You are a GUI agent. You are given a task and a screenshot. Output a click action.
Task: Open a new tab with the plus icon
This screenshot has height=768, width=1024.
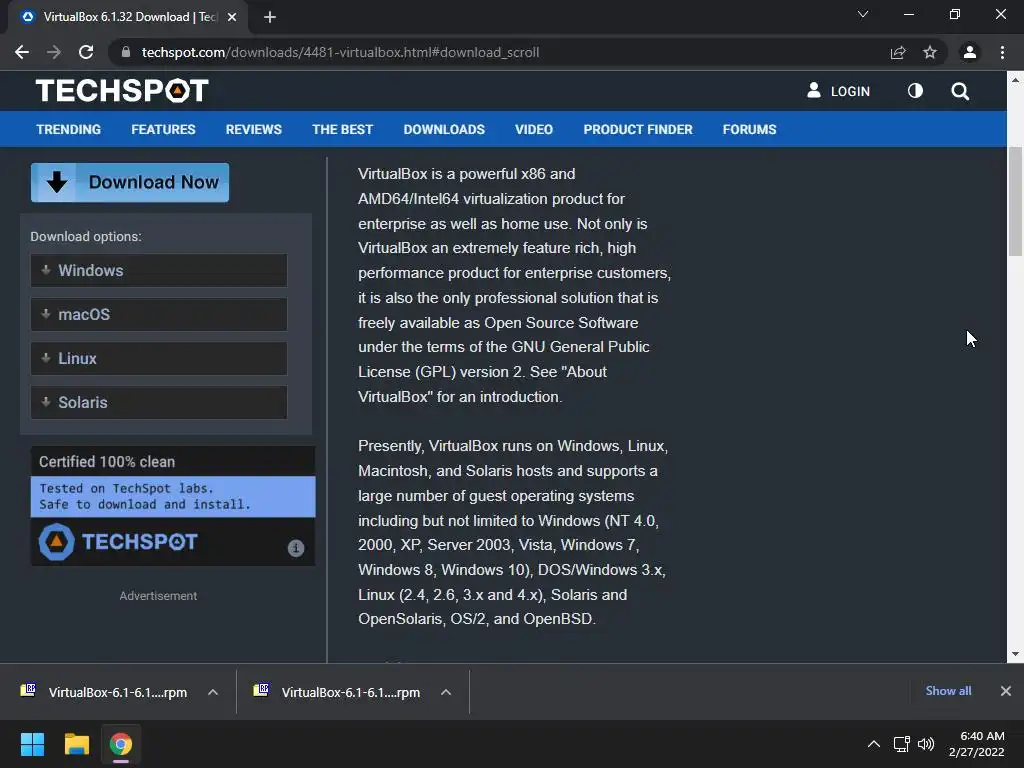pyautogui.click(x=270, y=17)
